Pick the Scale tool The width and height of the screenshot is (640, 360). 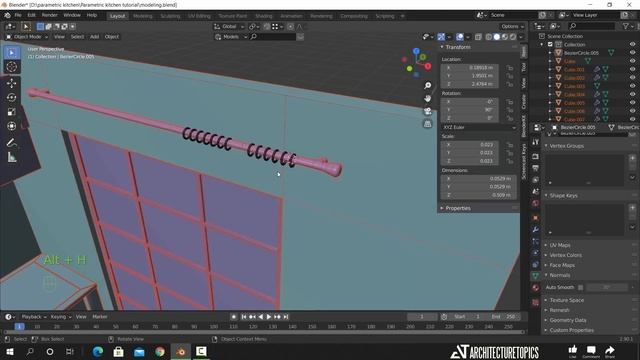11,112
